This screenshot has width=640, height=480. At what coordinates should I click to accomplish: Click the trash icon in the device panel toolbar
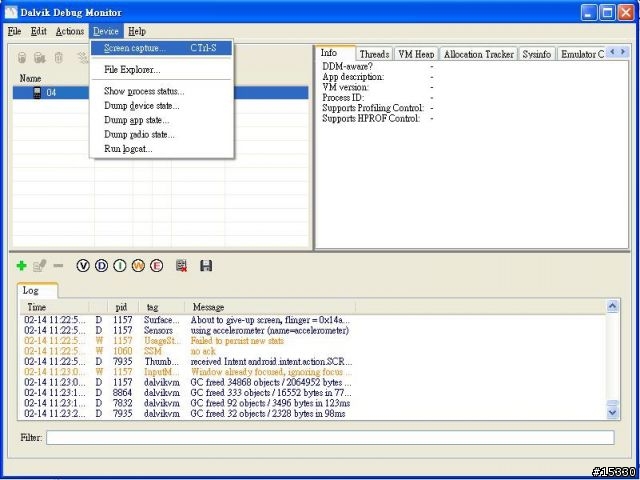pyautogui.click(x=59, y=58)
